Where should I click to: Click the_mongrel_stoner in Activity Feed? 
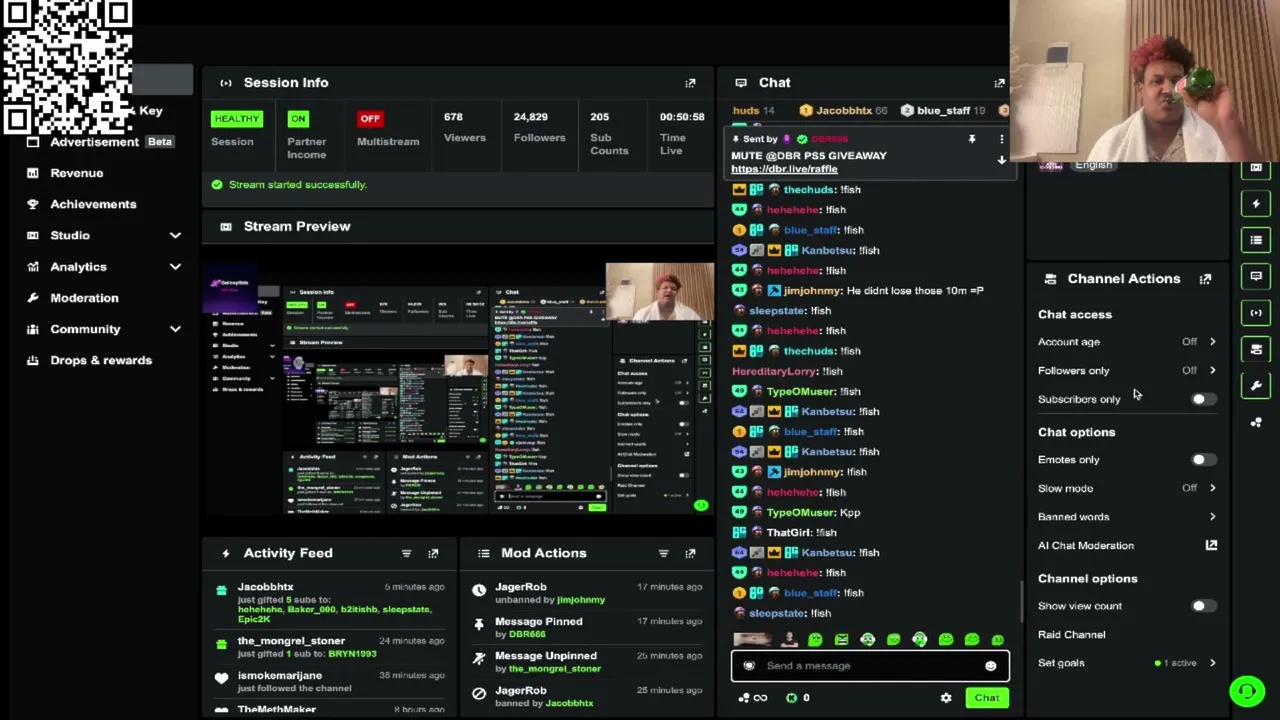pos(291,641)
